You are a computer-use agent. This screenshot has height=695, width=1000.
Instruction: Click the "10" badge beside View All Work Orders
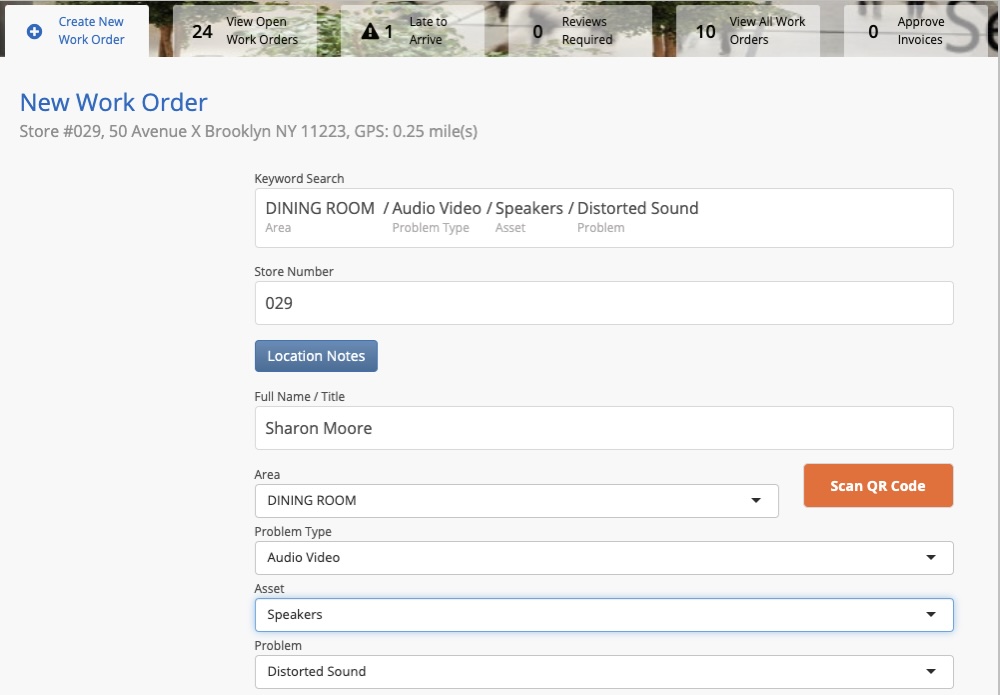point(706,31)
